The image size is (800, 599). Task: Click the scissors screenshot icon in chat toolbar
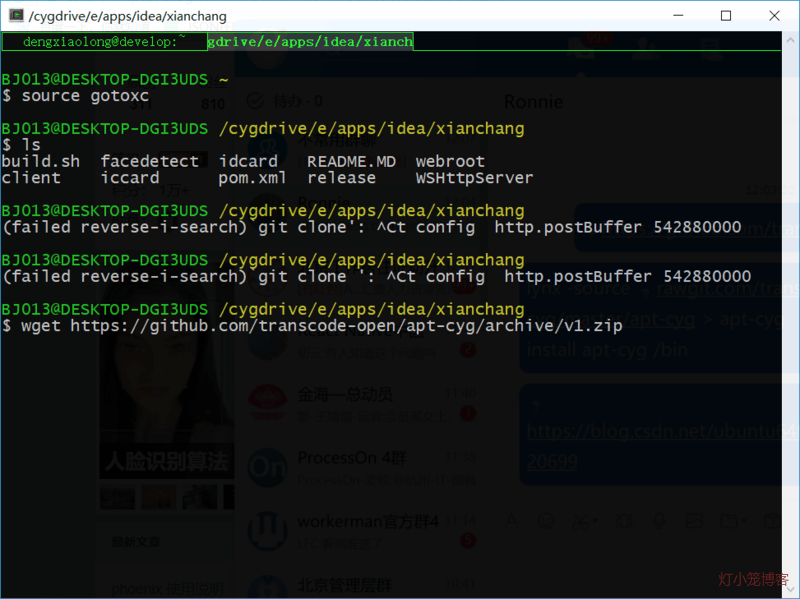[x=580, y=521]
